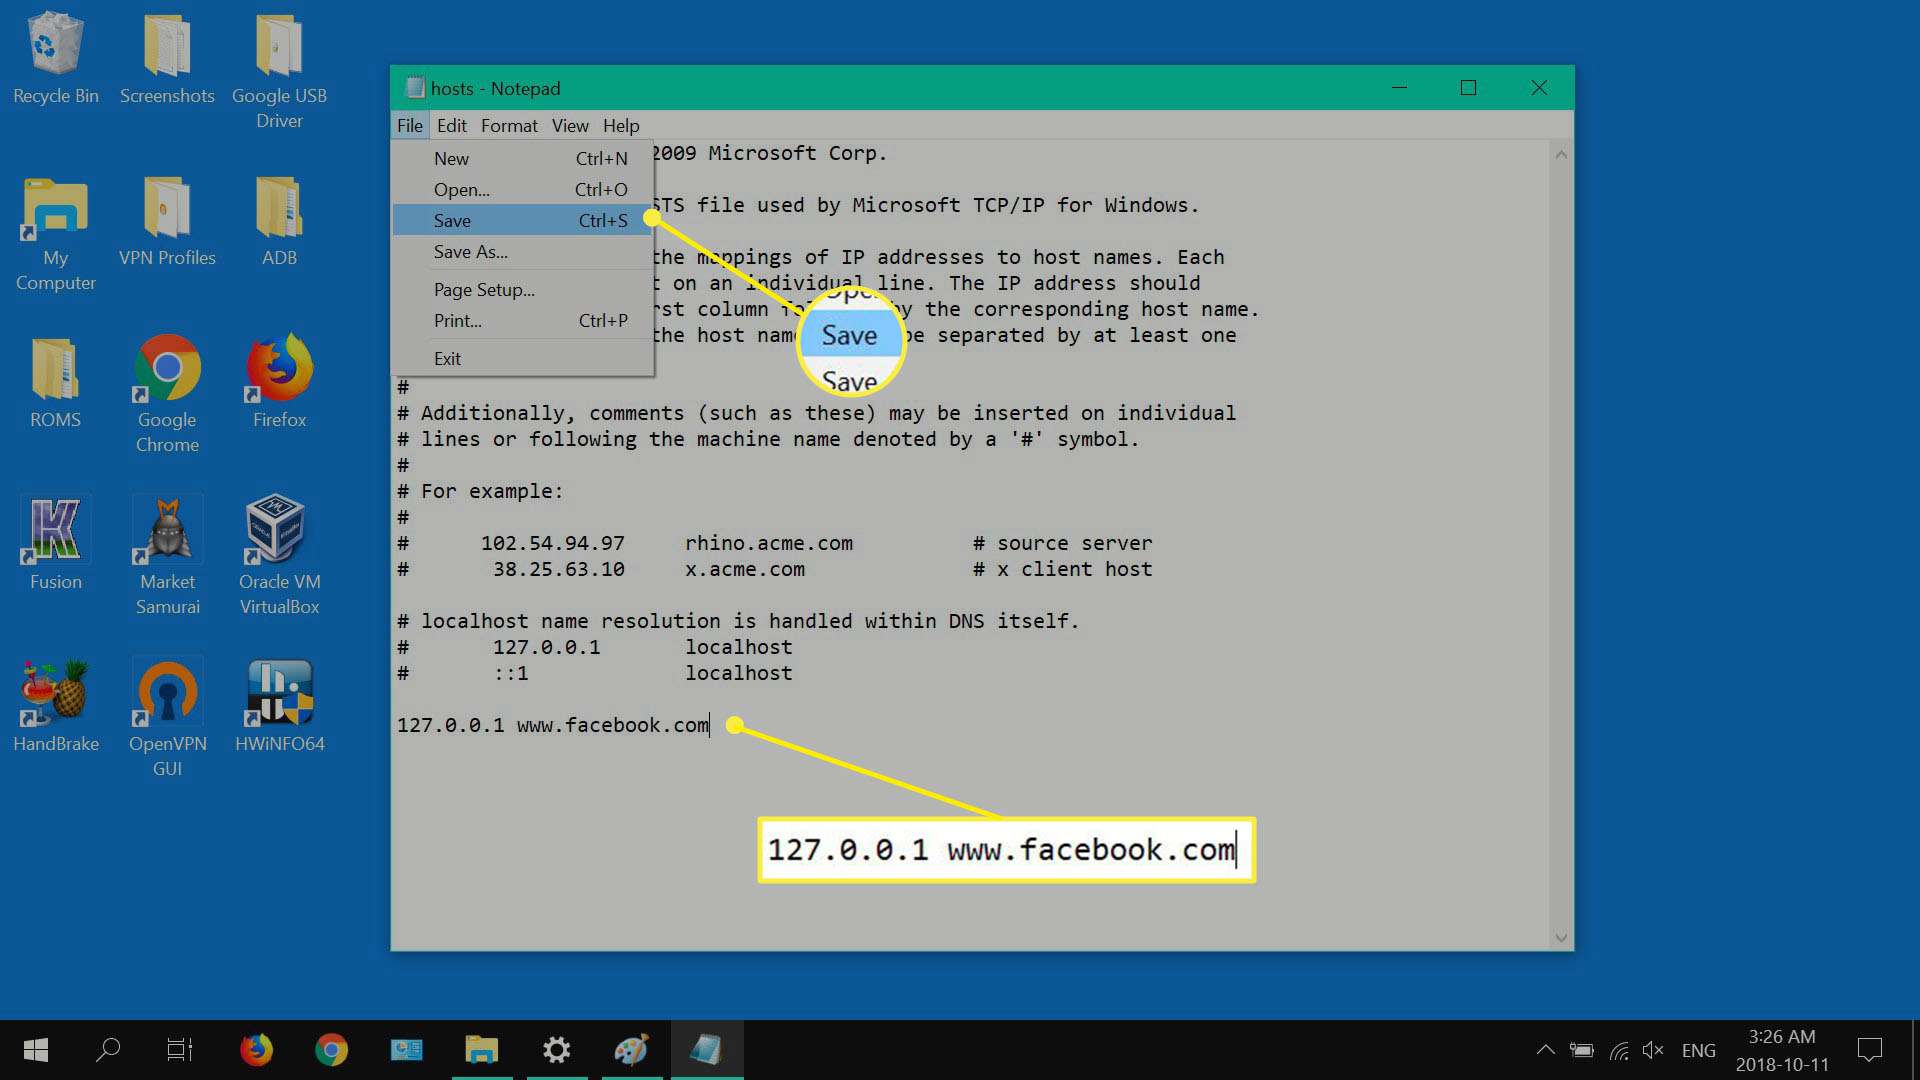1920x1080 pixels.
Task: Minimize the hosts - Notepad window
Action: [x=1399, y=88]
